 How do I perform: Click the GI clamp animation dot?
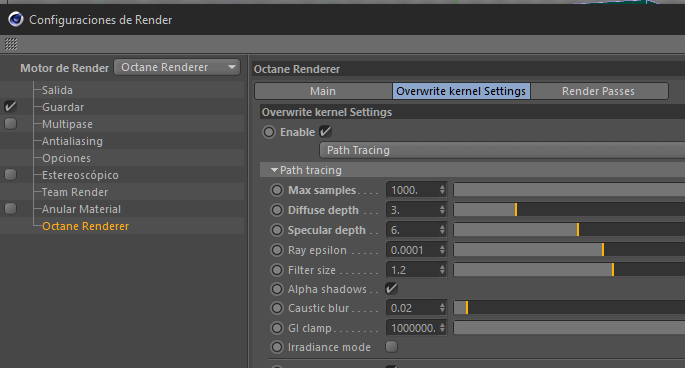(x=277, y=328)
